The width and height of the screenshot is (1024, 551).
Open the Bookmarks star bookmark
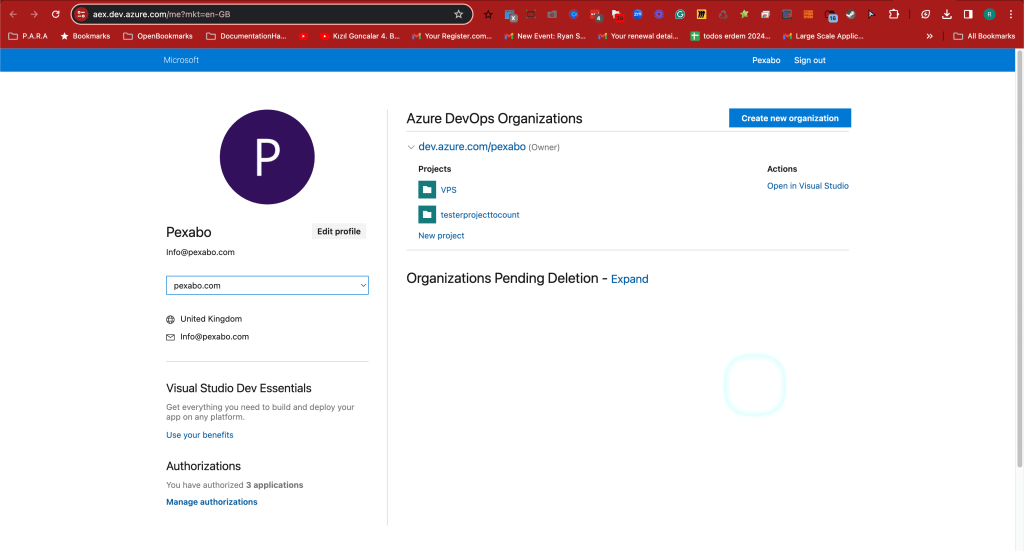[x=86, y=36]
